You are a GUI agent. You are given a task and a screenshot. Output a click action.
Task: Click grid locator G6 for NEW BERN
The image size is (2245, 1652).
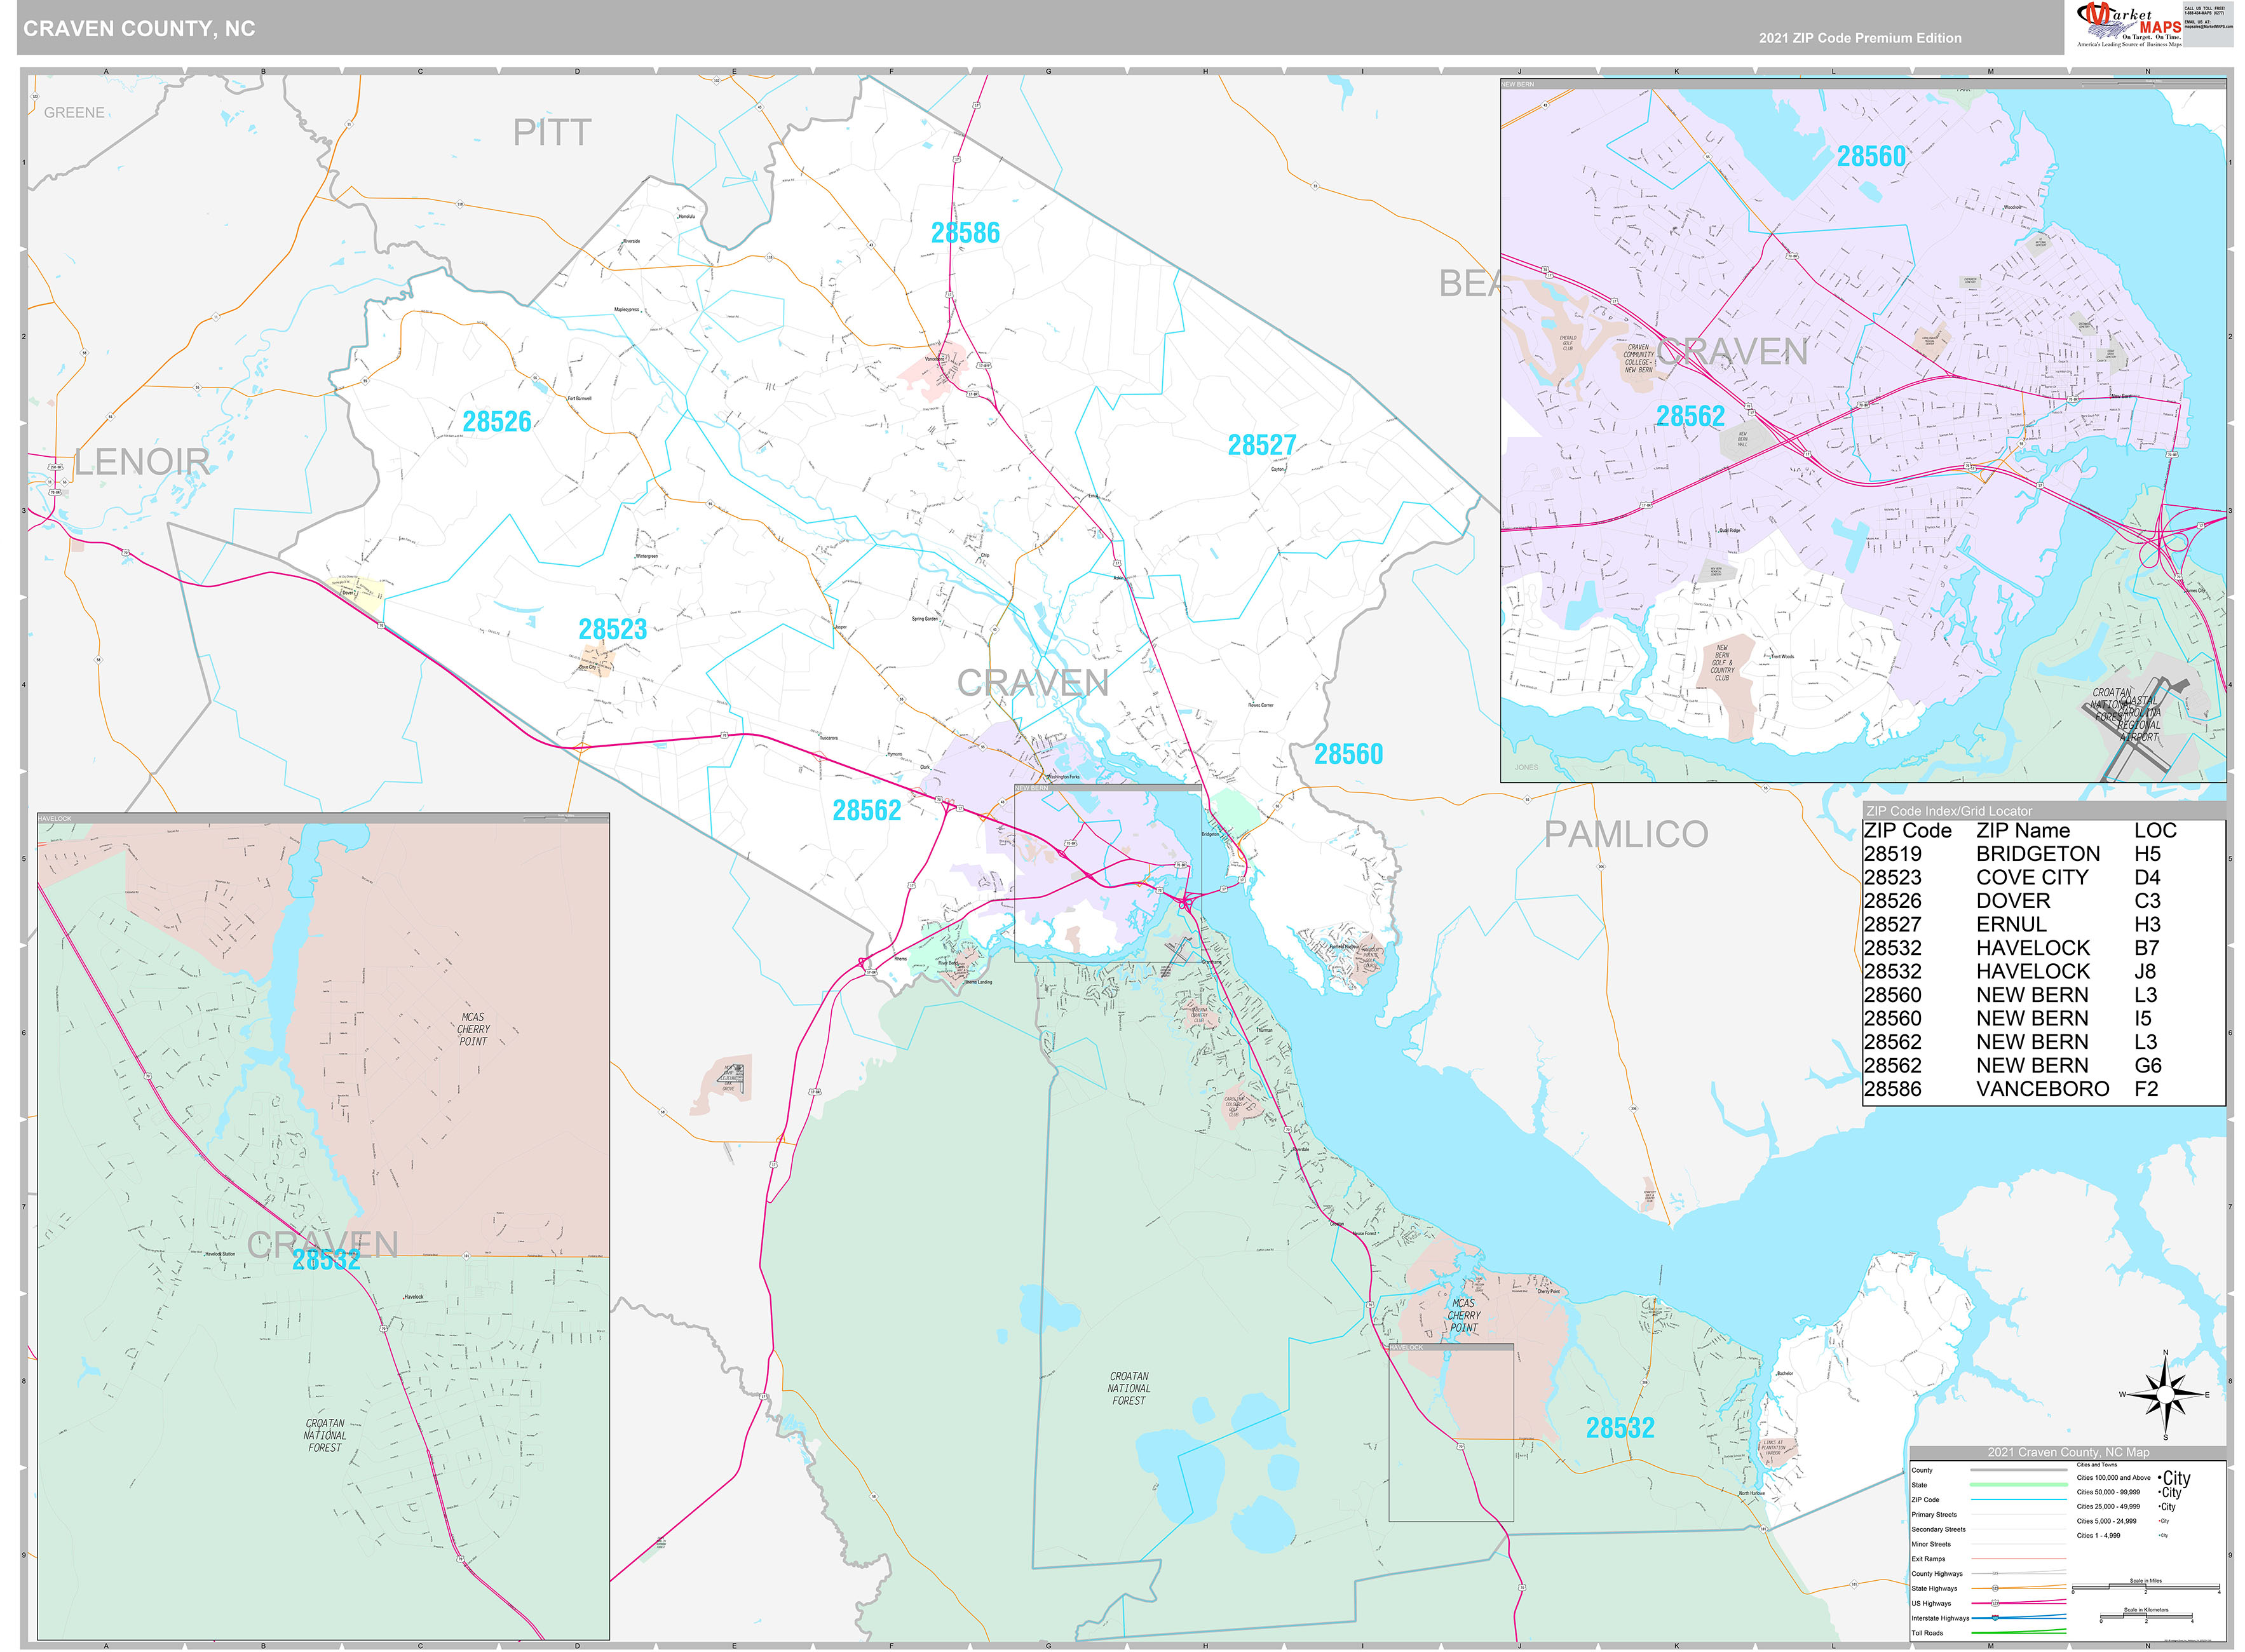coord(2148,1066)
